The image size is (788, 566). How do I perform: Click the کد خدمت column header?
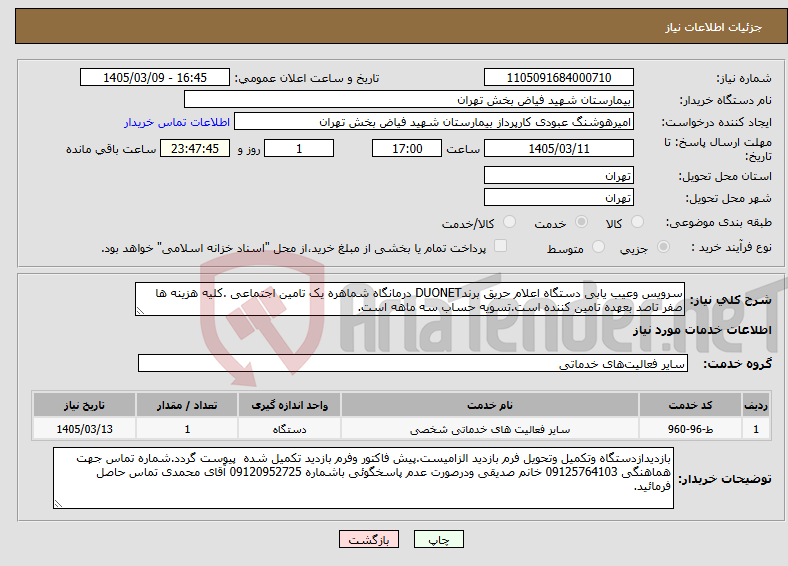691,405
